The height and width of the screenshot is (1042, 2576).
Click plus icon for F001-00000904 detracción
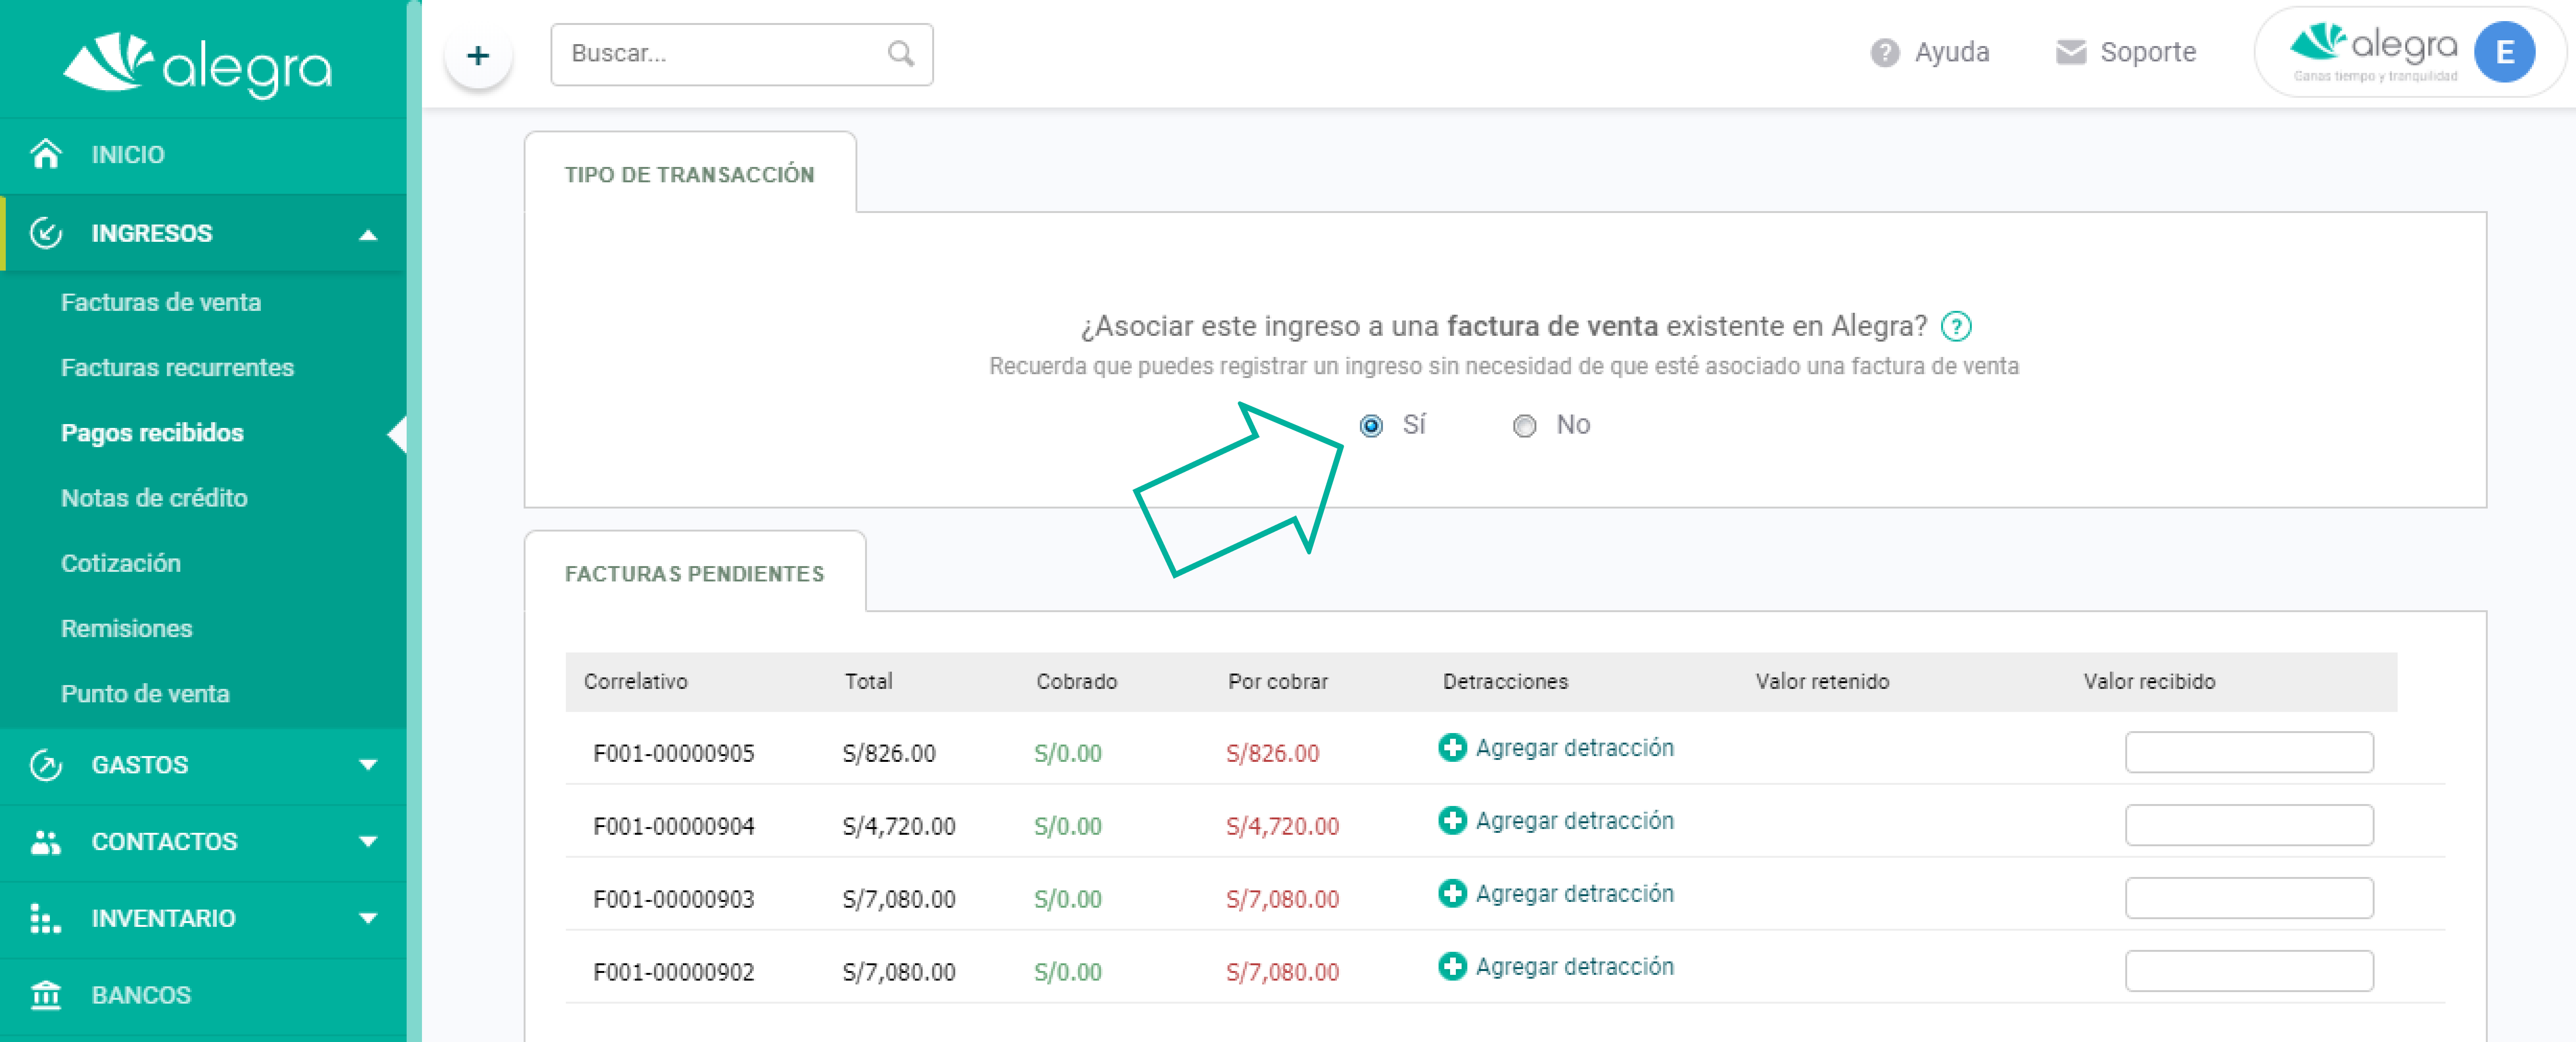tap(1452, 820)
